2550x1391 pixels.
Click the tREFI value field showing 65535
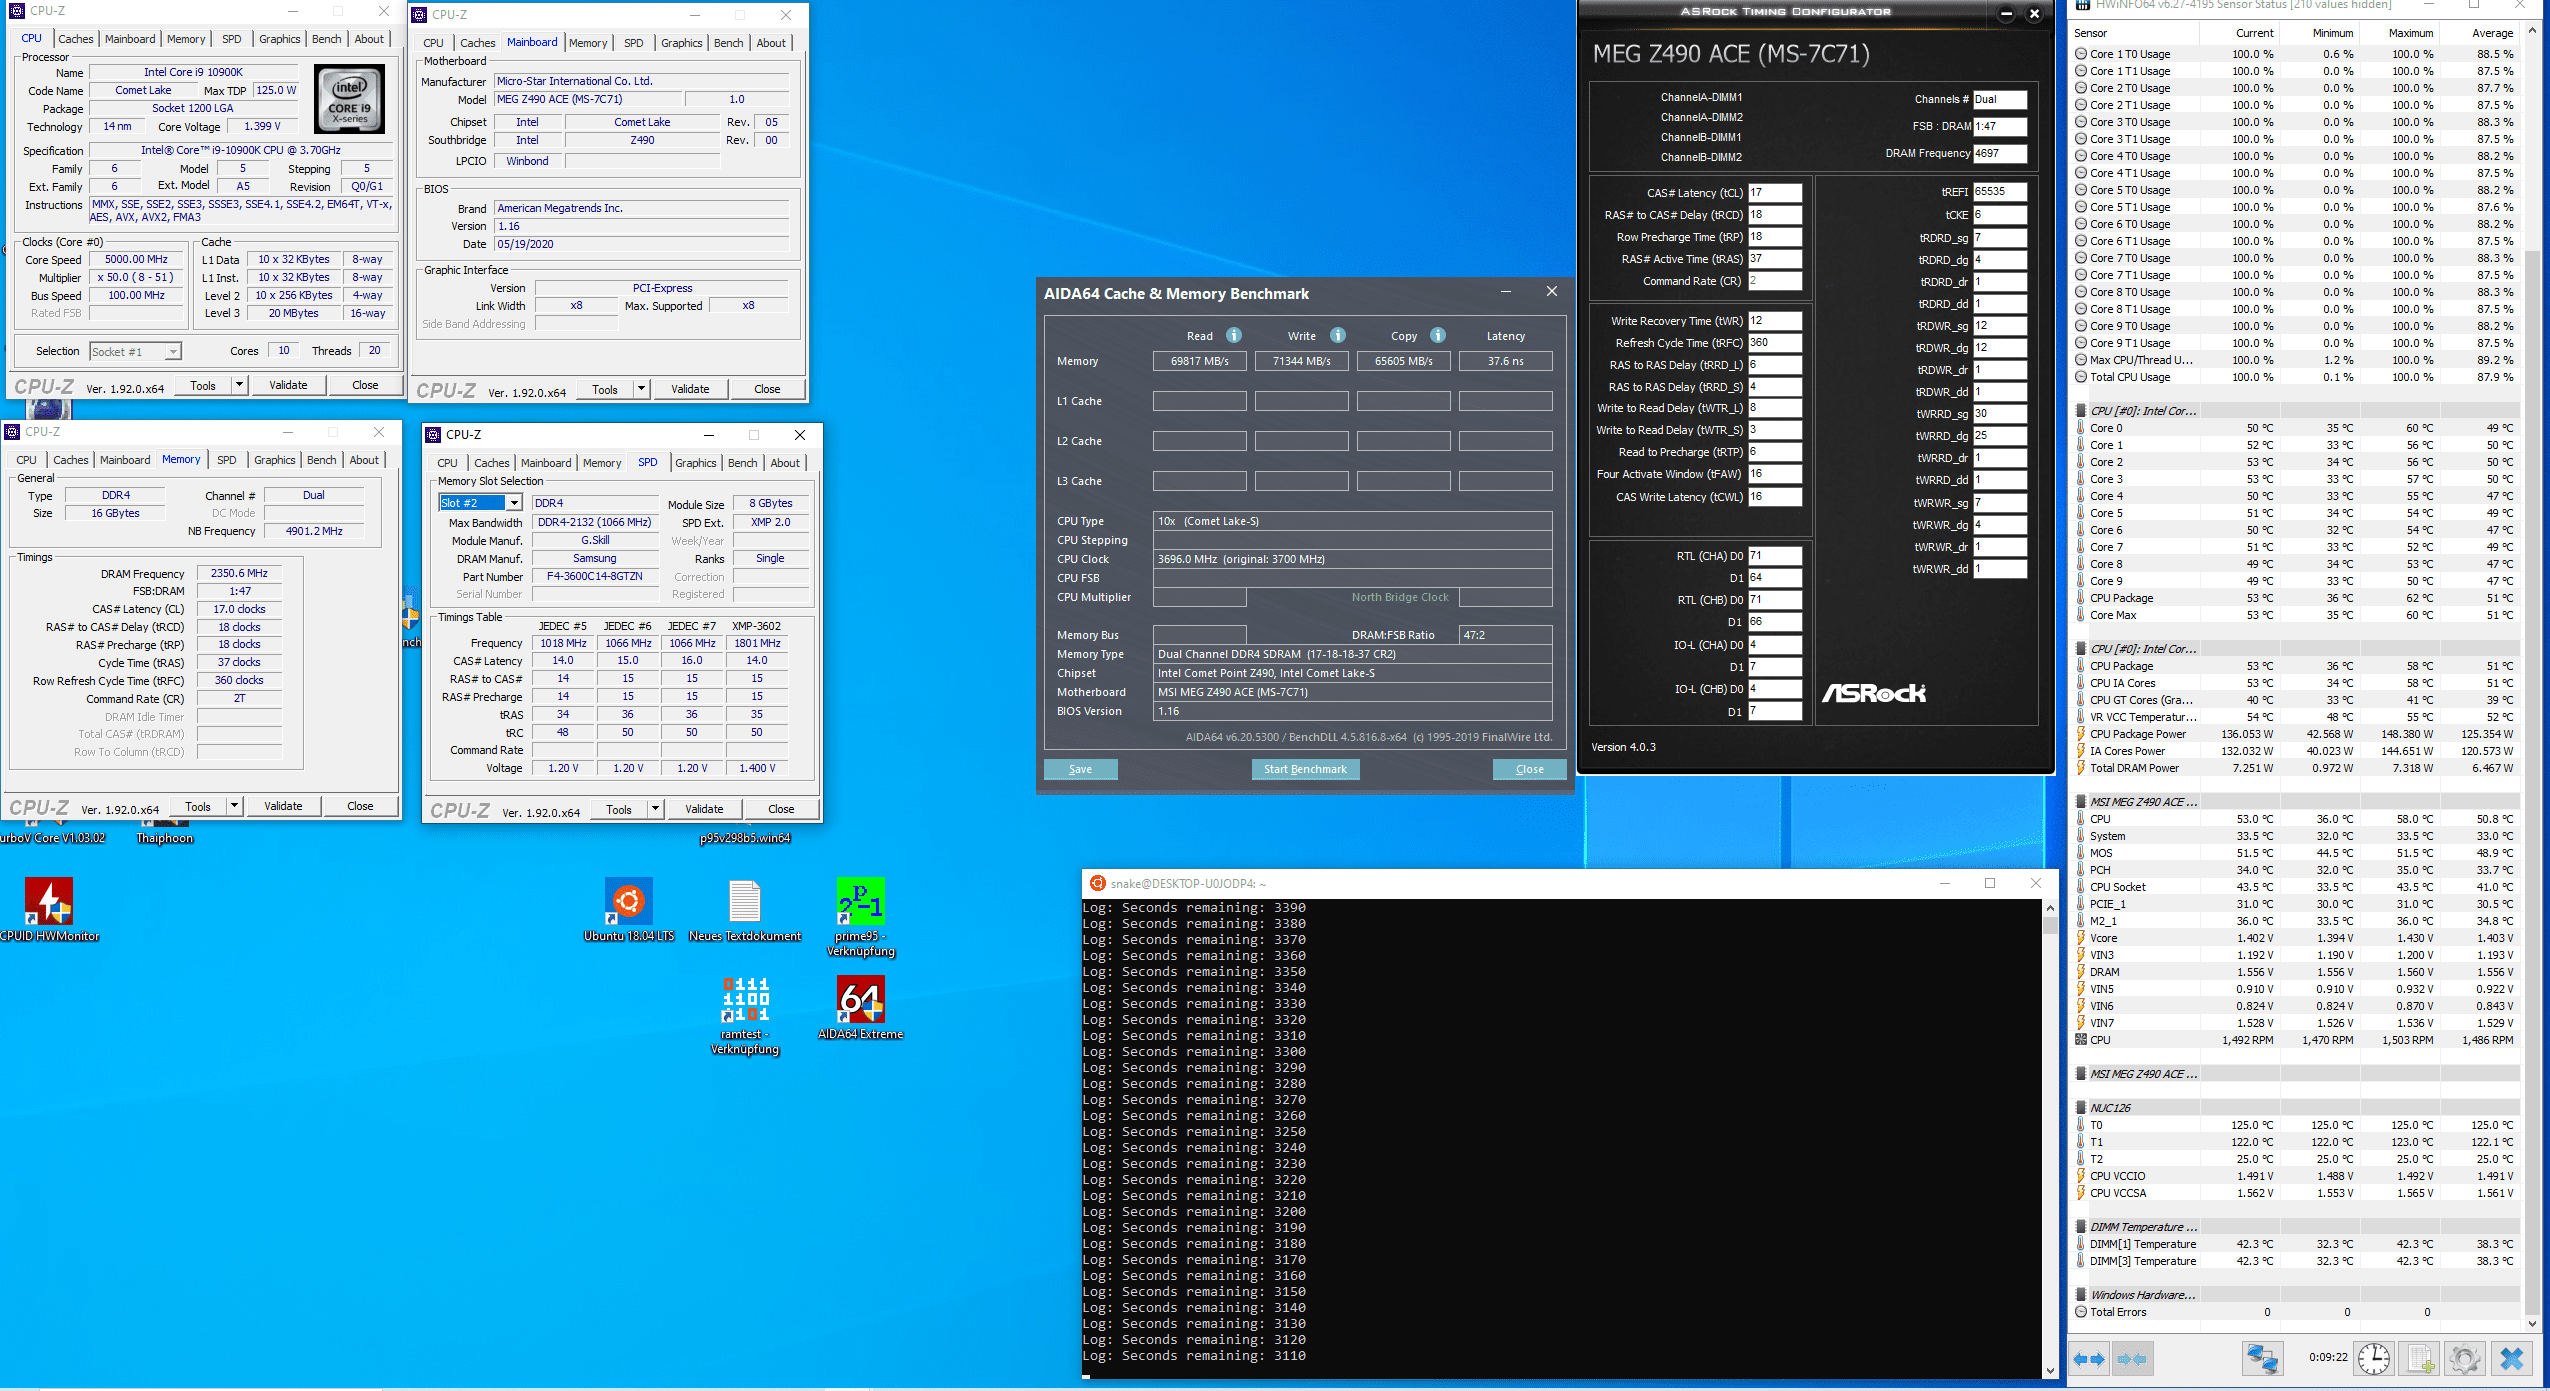[1999, 192]
